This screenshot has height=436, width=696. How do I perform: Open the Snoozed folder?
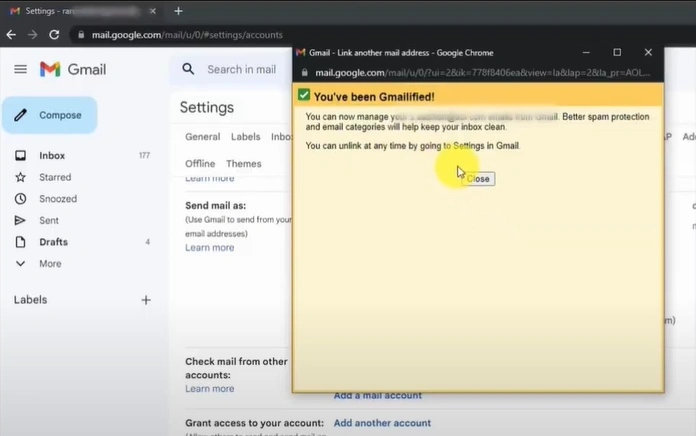[58, 198]
